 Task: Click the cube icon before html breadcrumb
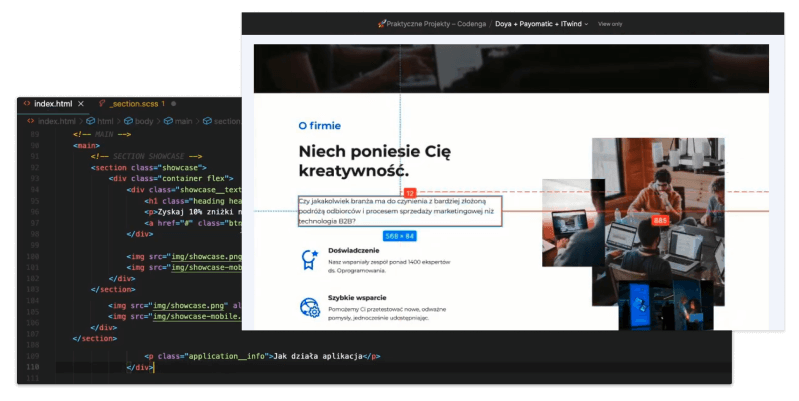[91, 121]
